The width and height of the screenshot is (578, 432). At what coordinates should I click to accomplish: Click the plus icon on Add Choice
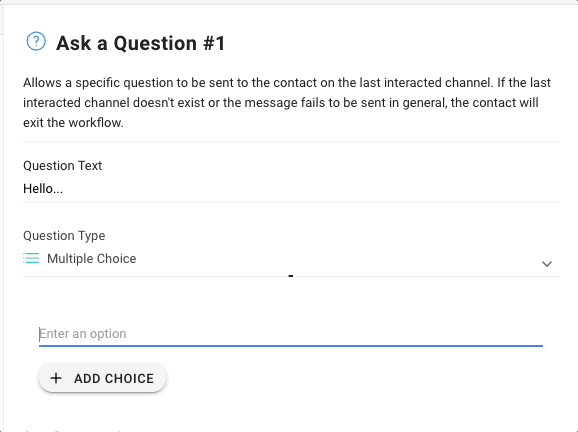pos(56,378)
